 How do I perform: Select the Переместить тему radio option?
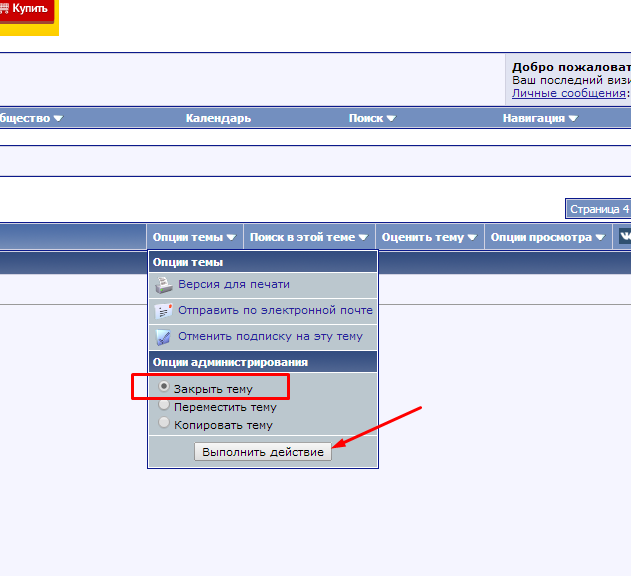pos(165,406)
